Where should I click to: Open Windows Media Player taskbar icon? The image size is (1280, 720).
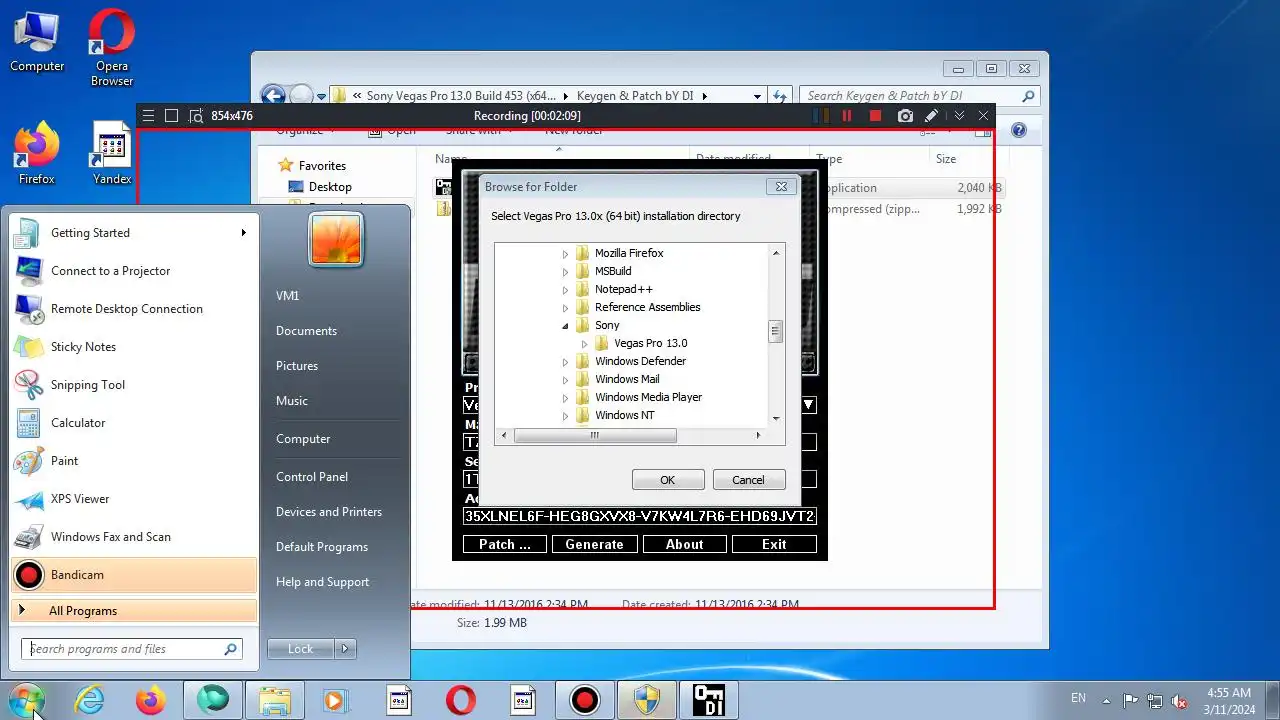tap(334, 700)
